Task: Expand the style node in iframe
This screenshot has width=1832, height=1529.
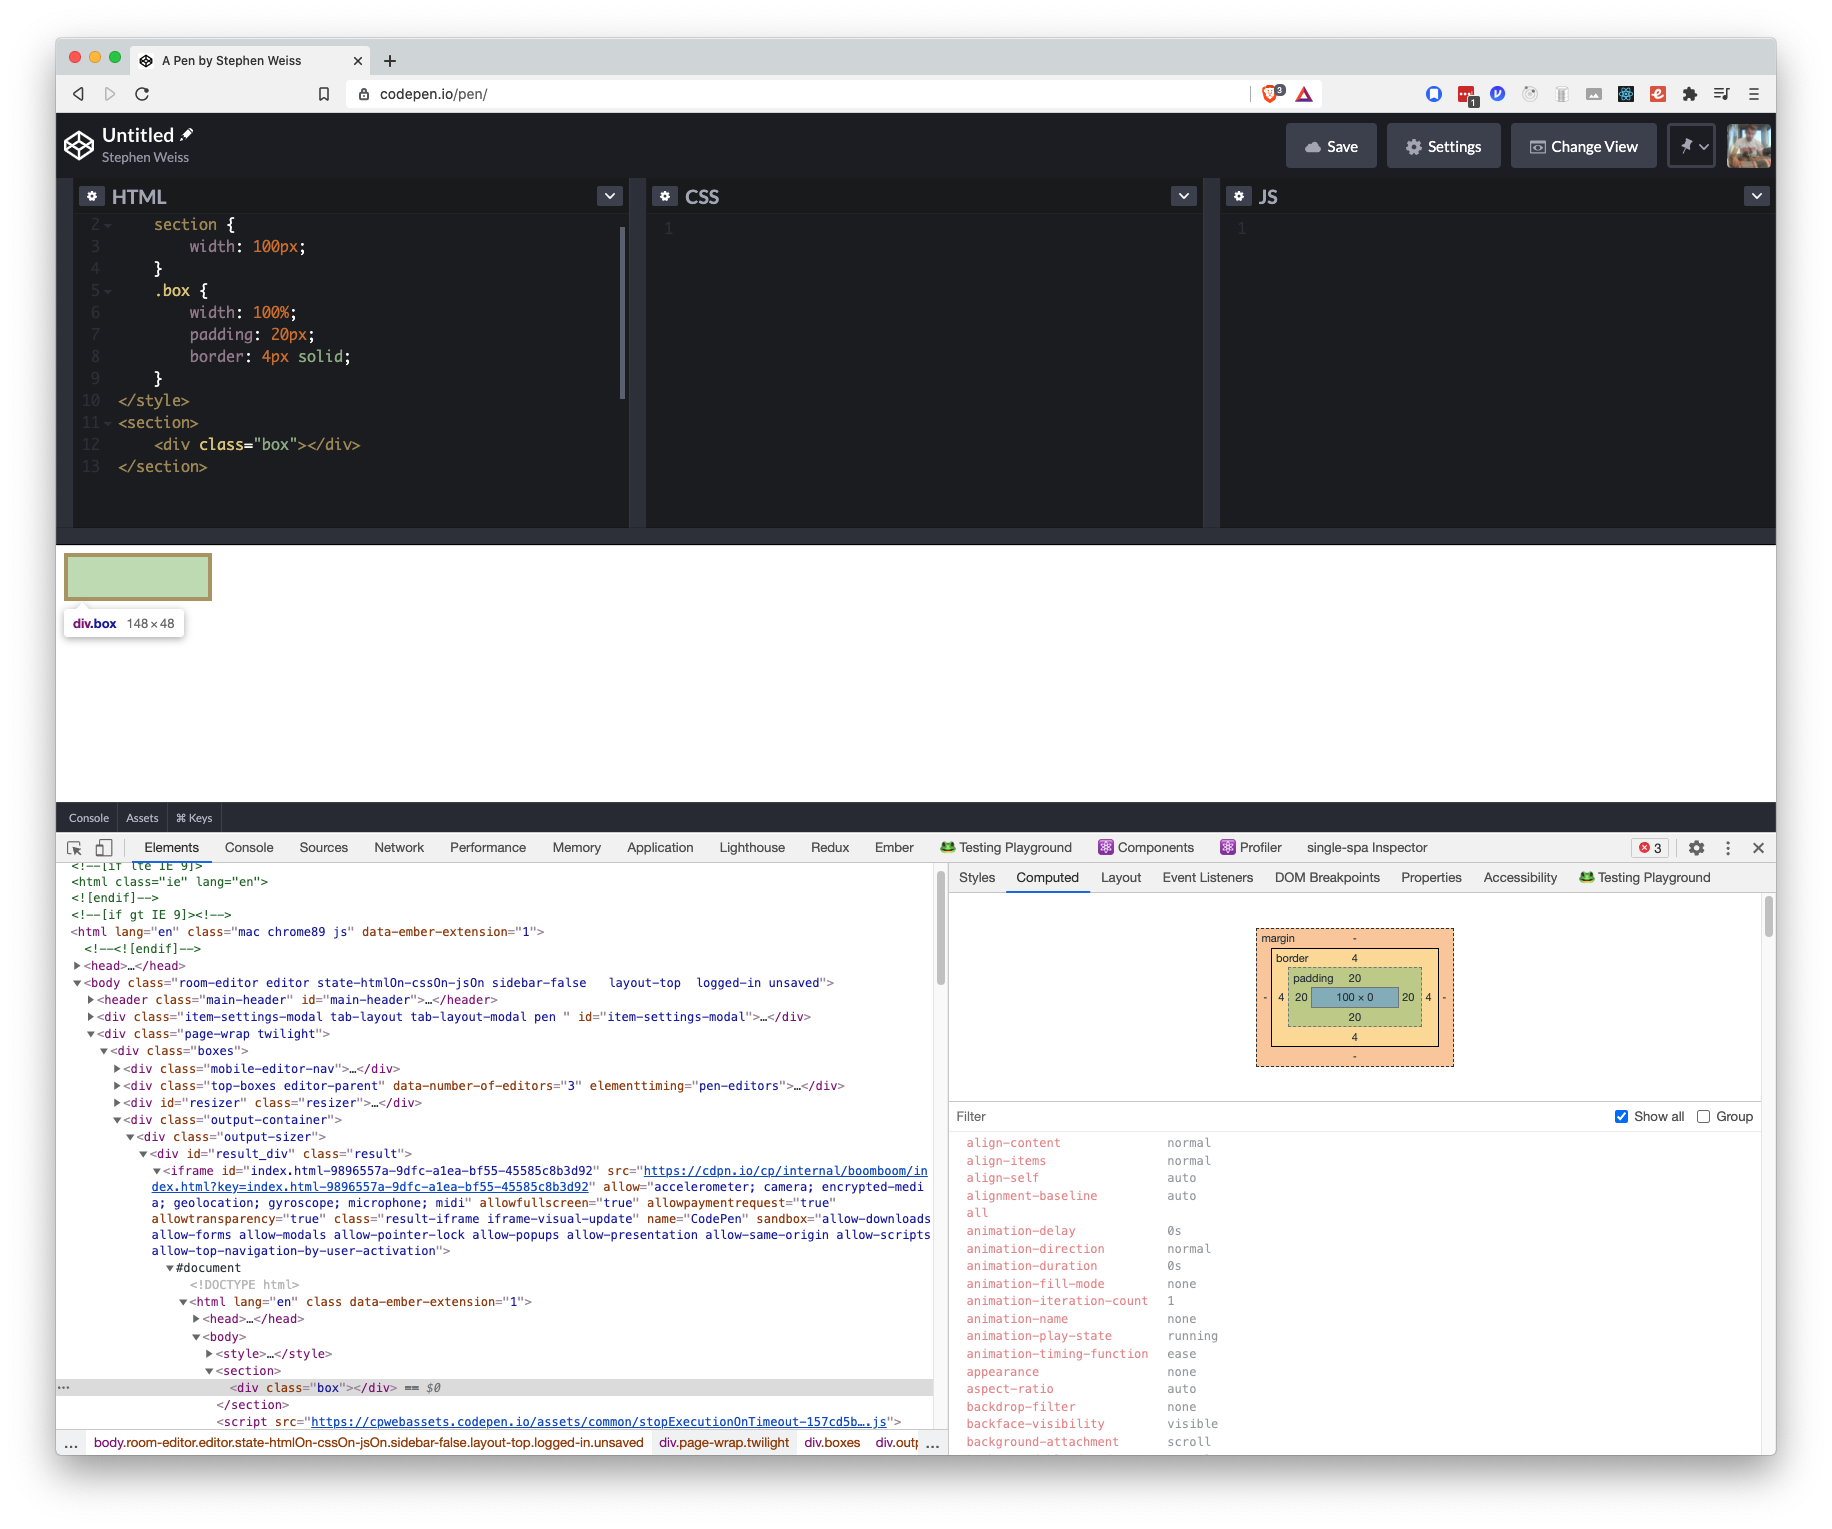Action: tap(209, 1354)
